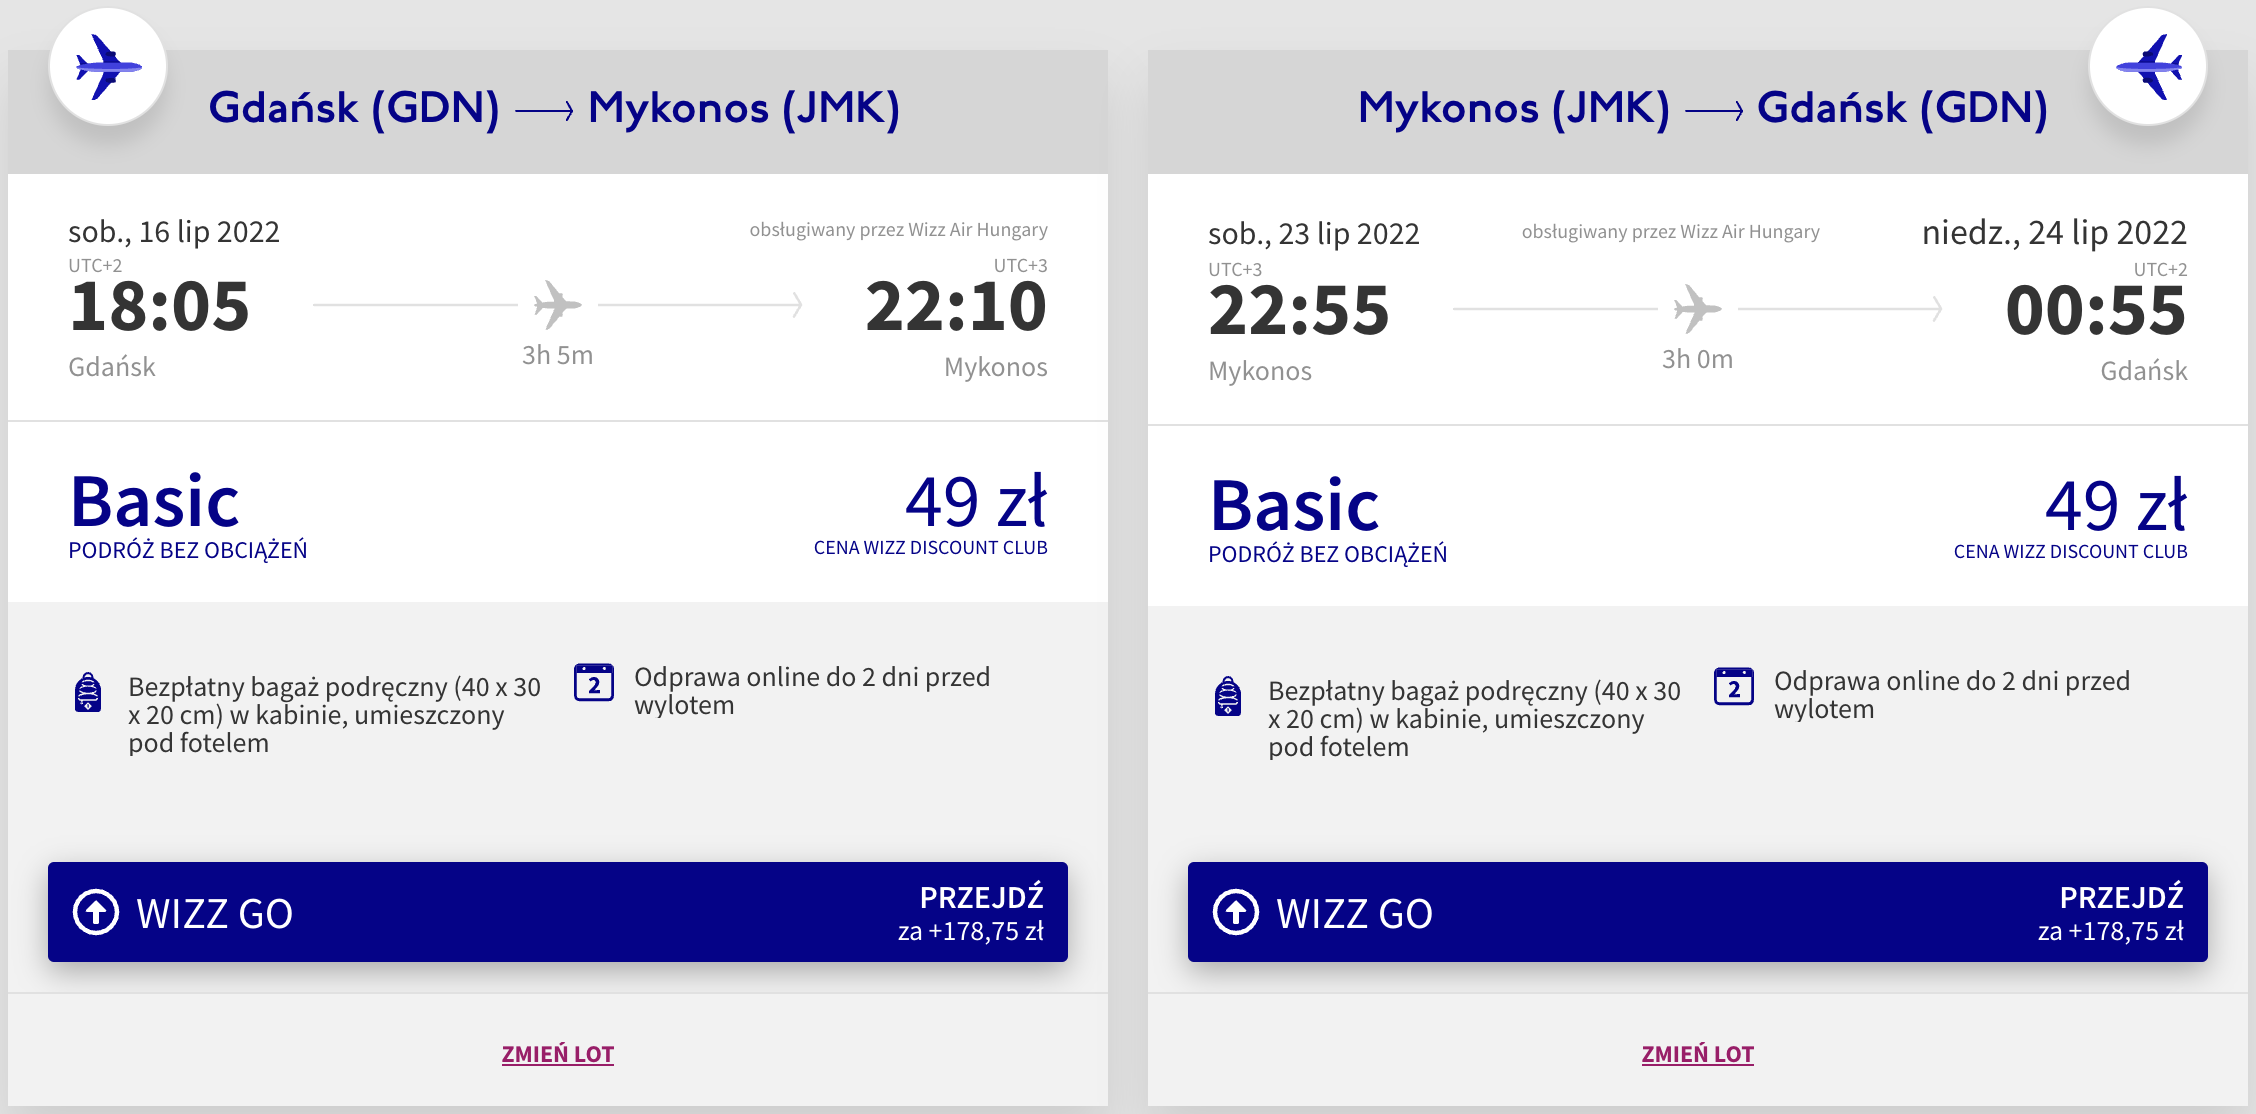
Task: Open ZMIEŃ LOT link for outbound flight
Action: (558, 1054)
